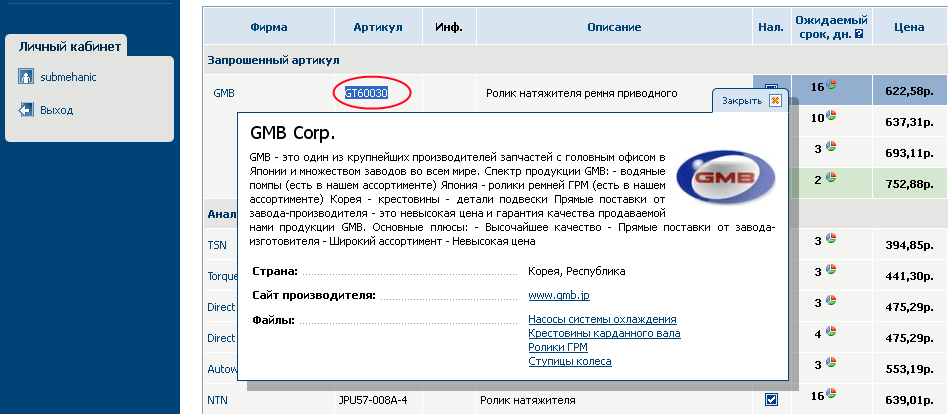Click the GMB firm link in table

pos(223,94)
